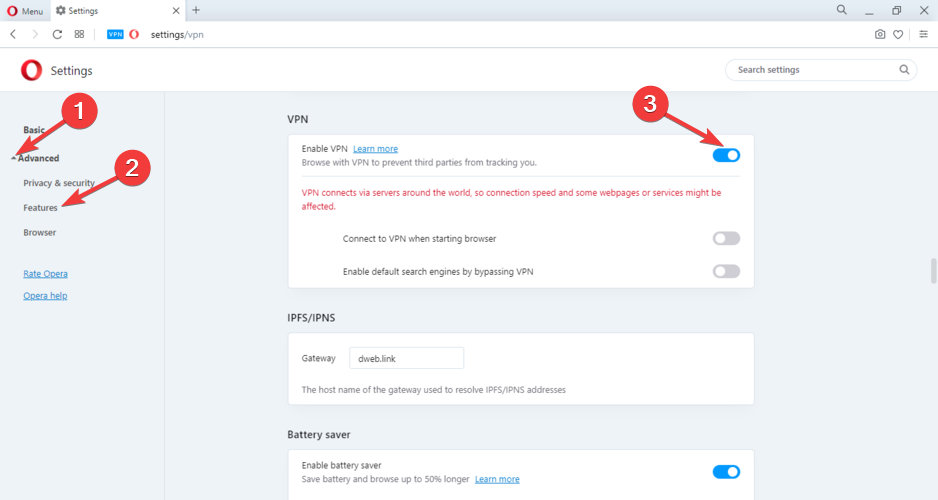Enable Connect to VPN when starting browser

click(x=726, y=238)
